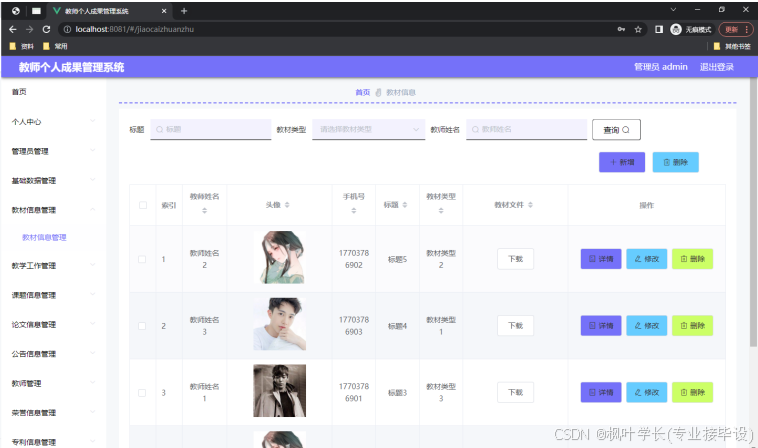The image size is (758, 448).
Task: Click the browser forward arrow
Action: pos(29,29)
